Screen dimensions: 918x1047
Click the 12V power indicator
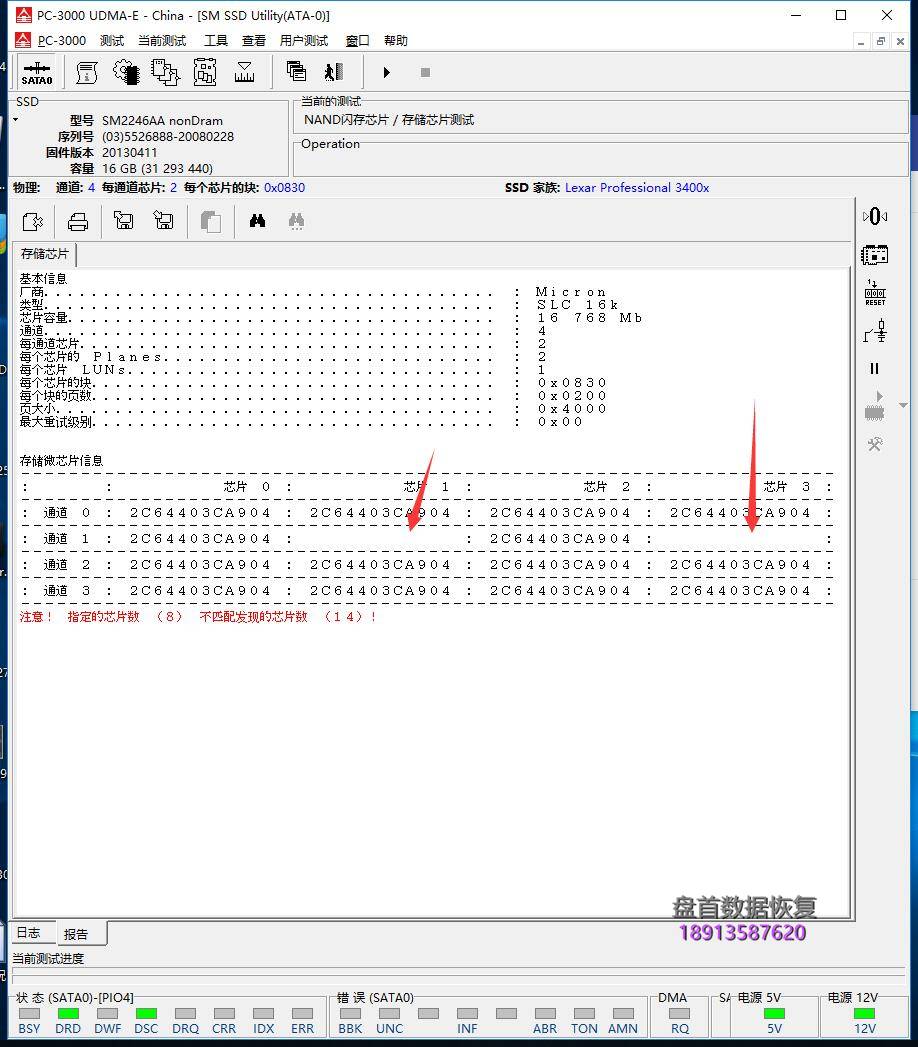[865, 1014]
